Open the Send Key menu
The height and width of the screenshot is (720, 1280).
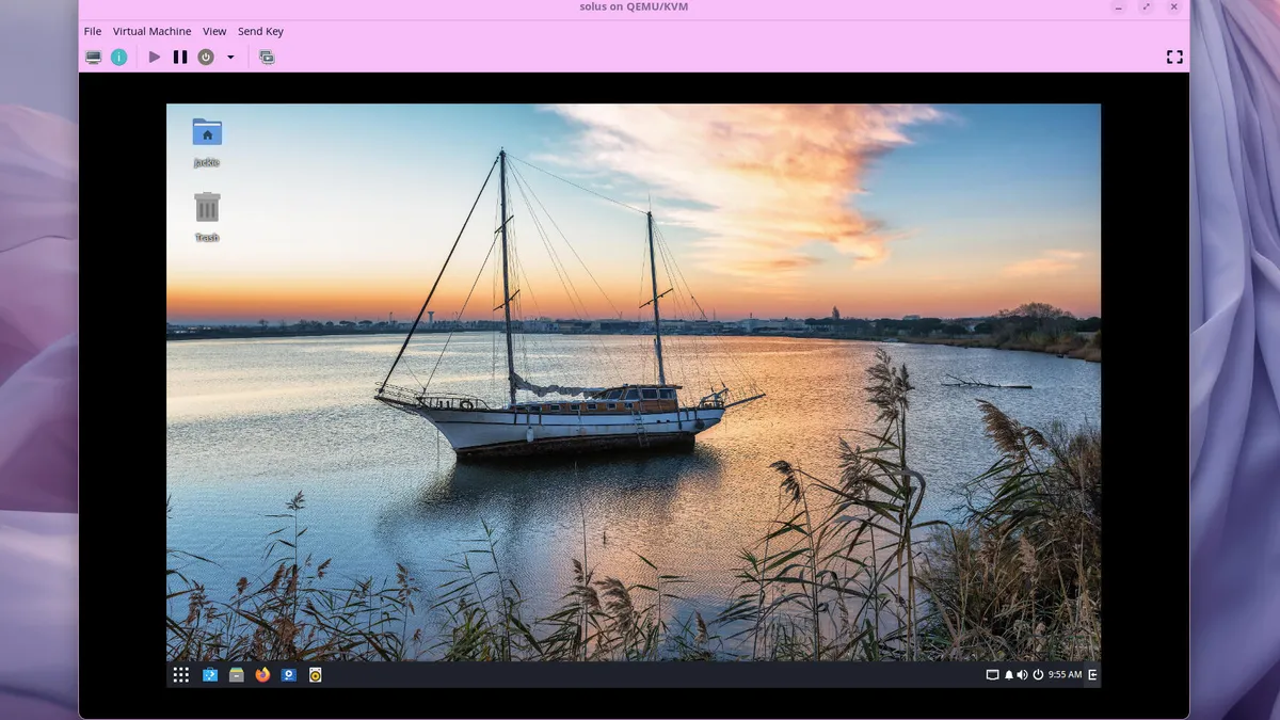[x=260, y=31]
